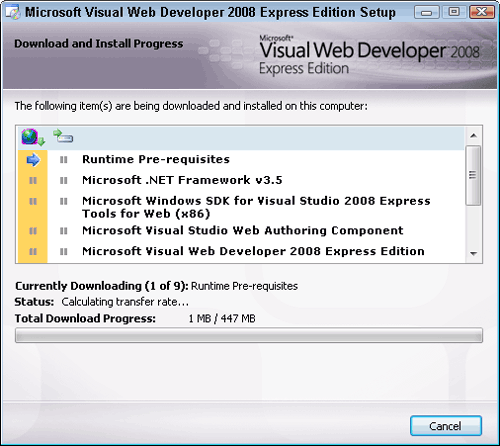Image resolution: width=500 pixels, height=446 pixels.
Task: Click the install column header icon
Action: [63, 136]
